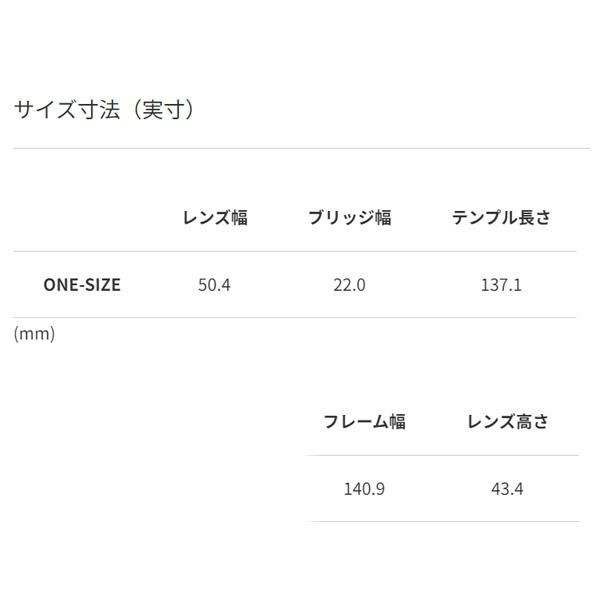This screenshot has width=600, height=600.
Task: Click the empty header cell above ONE-SIZE
Action: [82, 217]
